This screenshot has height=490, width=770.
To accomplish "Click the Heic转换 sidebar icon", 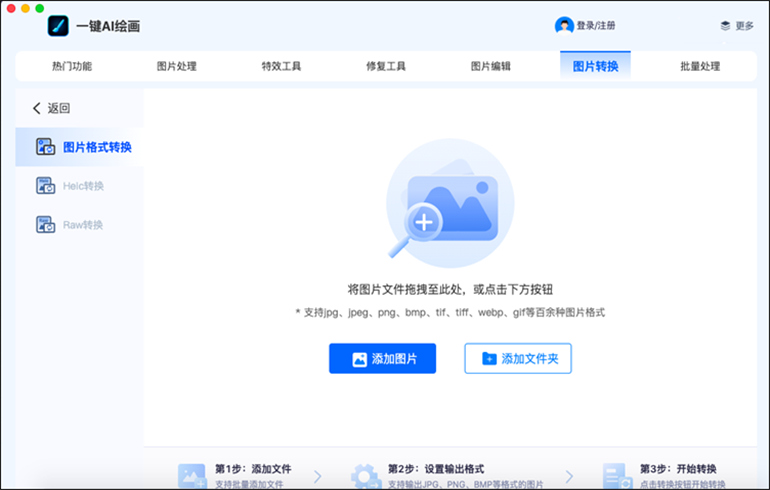I will [x=46, y=186].
